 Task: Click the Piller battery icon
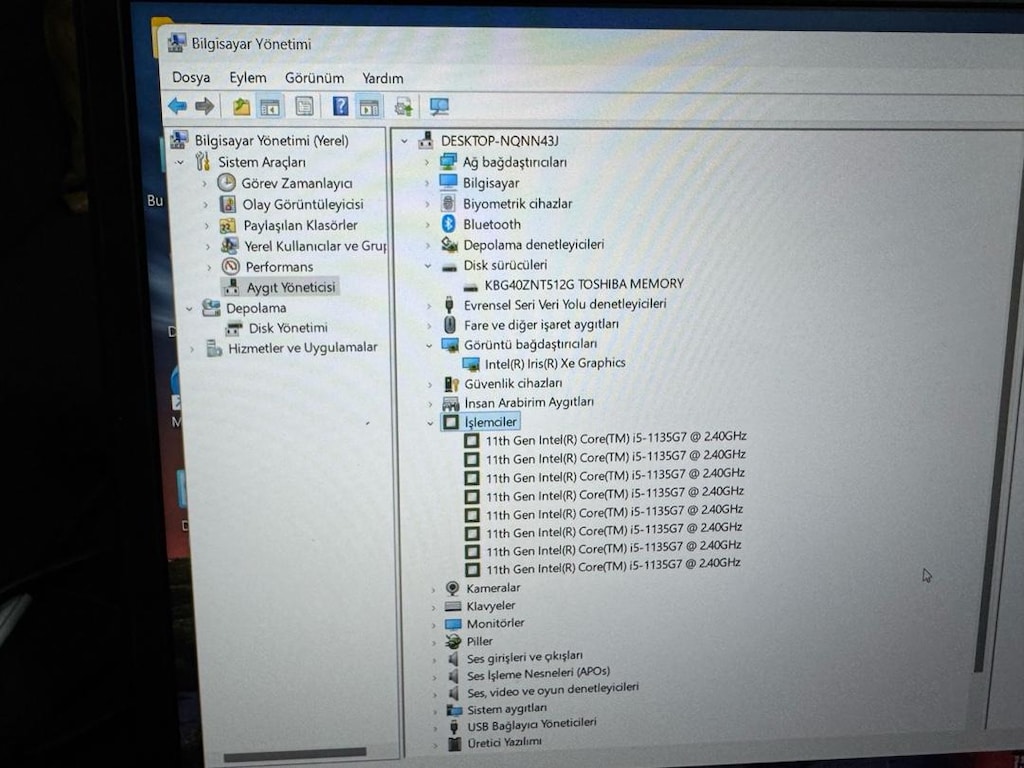(453, 641)
